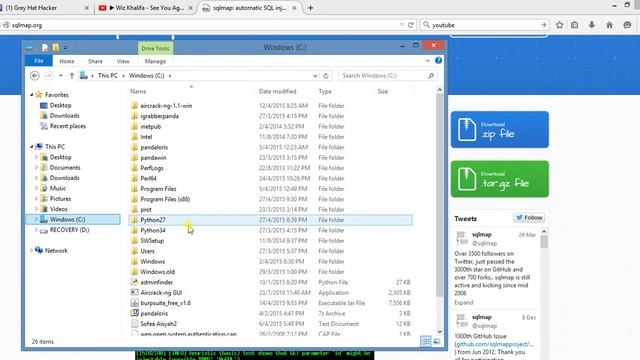The height and width of the screenshot is (360, 640).
Task: Switch to the View ribbon tab
Action: click(x=123, y=61)
